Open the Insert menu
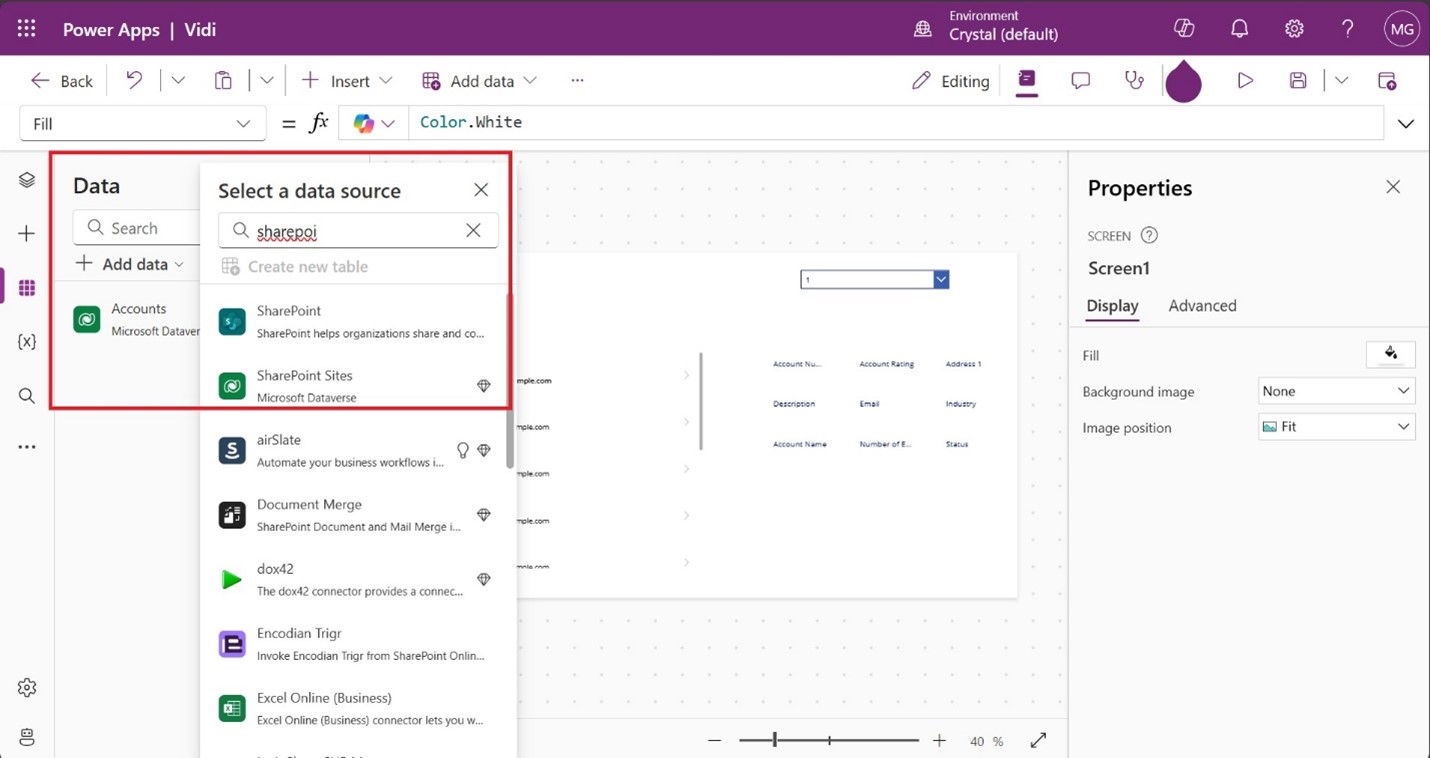1430x758 pixels. click(347, 81)
